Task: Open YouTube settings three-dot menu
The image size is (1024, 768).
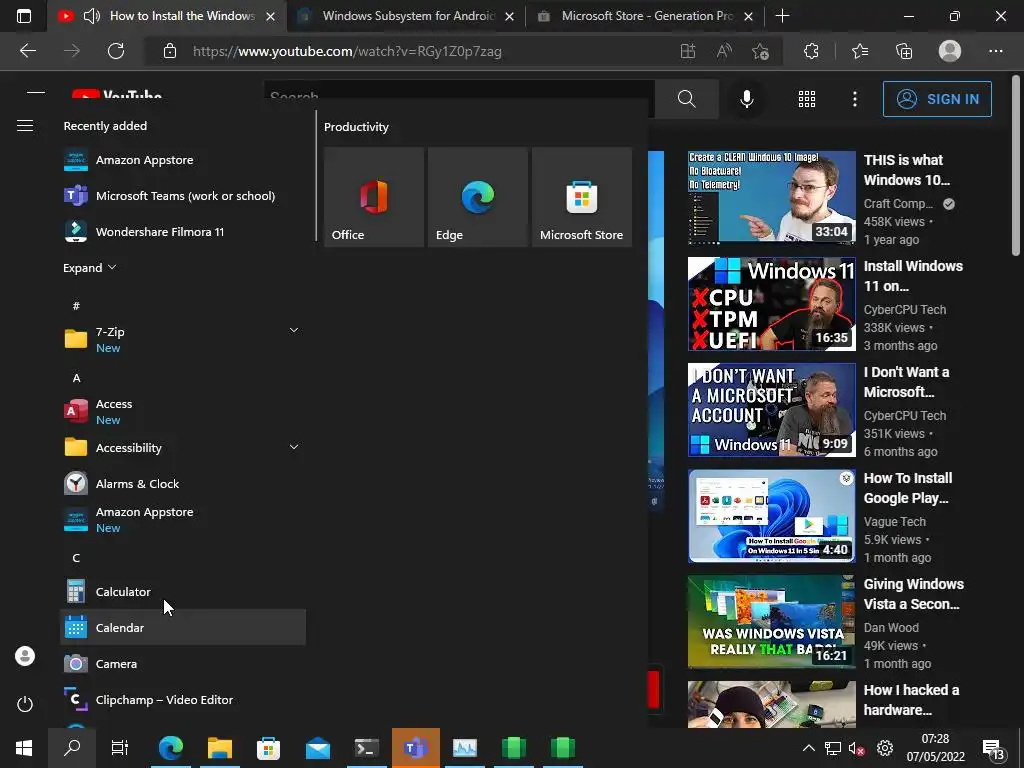Action: tap(854, 99)
